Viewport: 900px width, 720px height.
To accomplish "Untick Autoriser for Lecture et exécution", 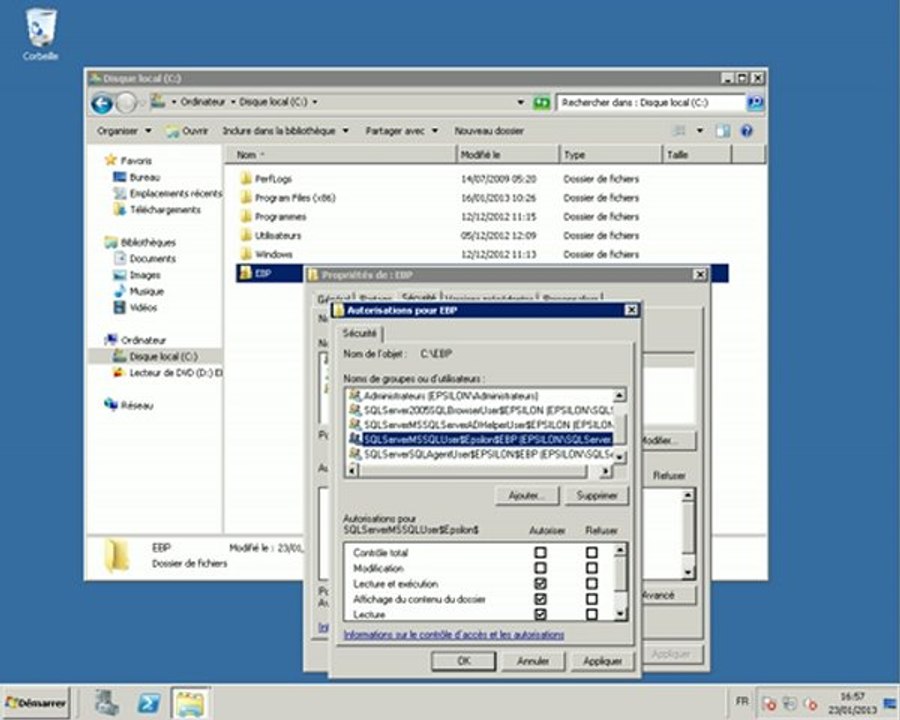I will 540,583.
